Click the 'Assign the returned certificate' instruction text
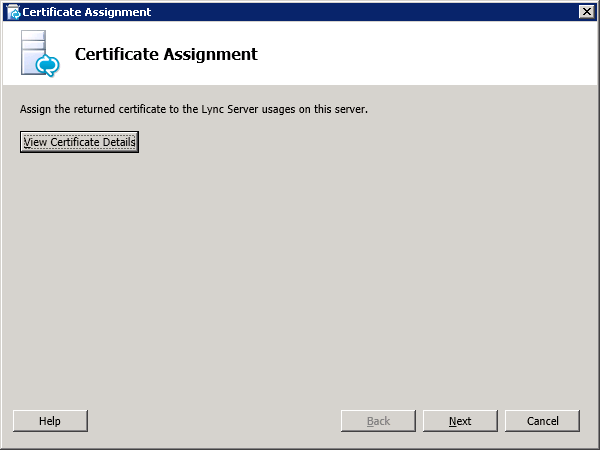Screen dimensions: 600x450 pos(194,109)
